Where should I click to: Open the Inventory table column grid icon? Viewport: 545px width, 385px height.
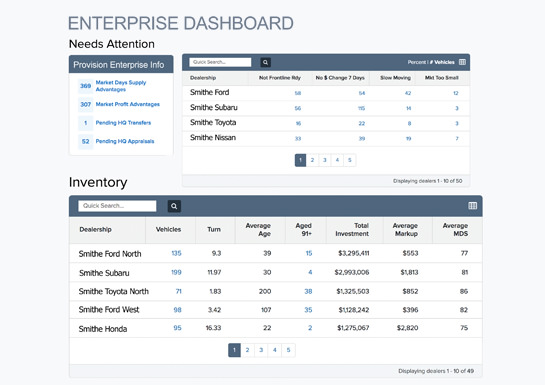click(472, 206)
